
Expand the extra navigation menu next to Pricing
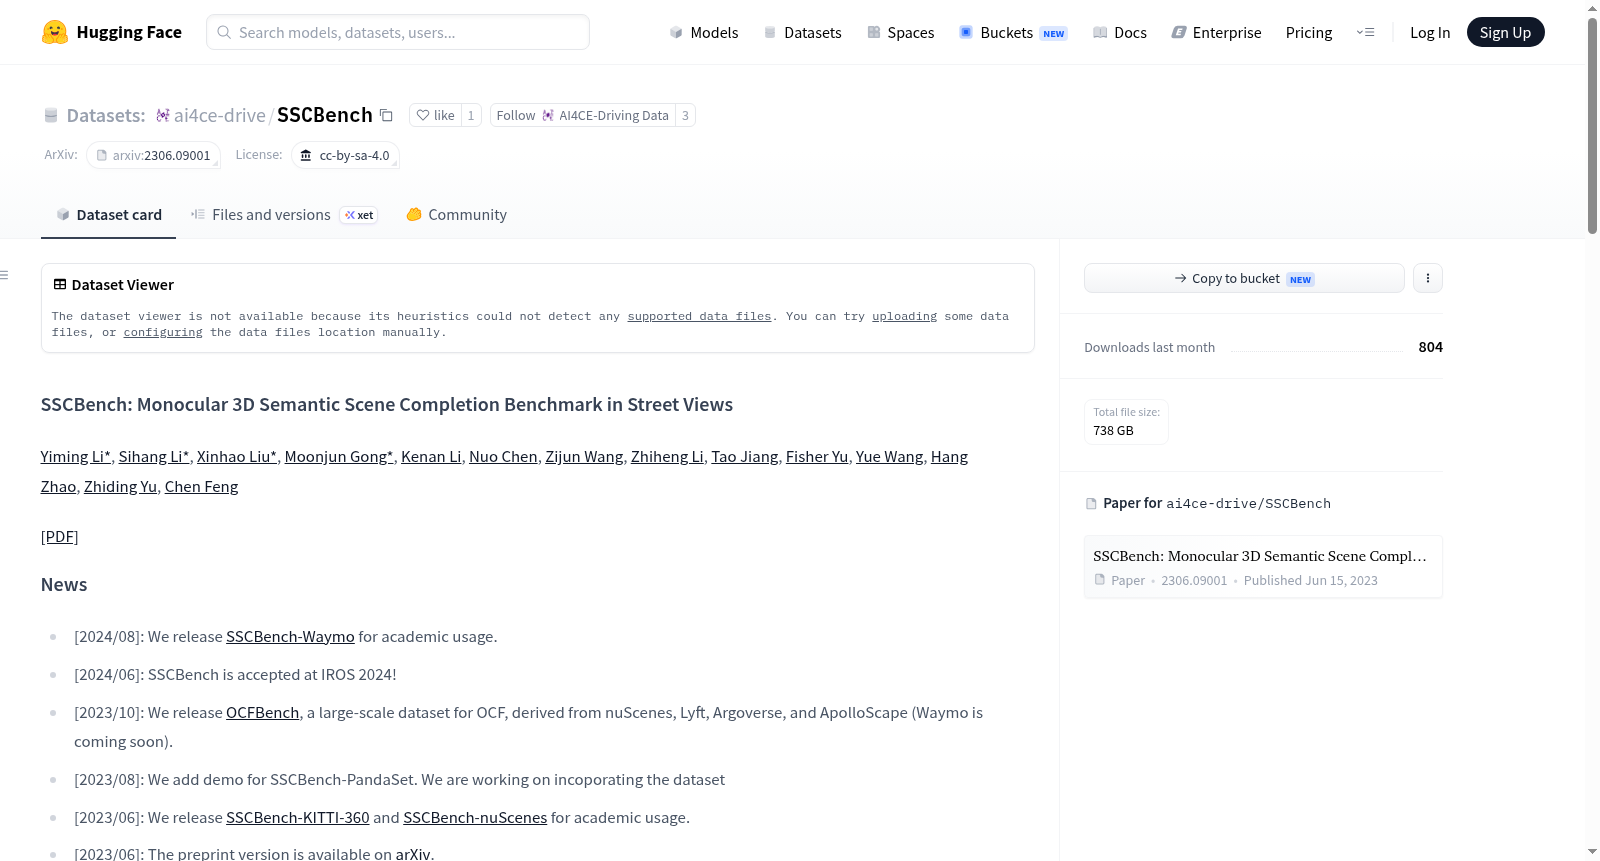point(1365,32)
